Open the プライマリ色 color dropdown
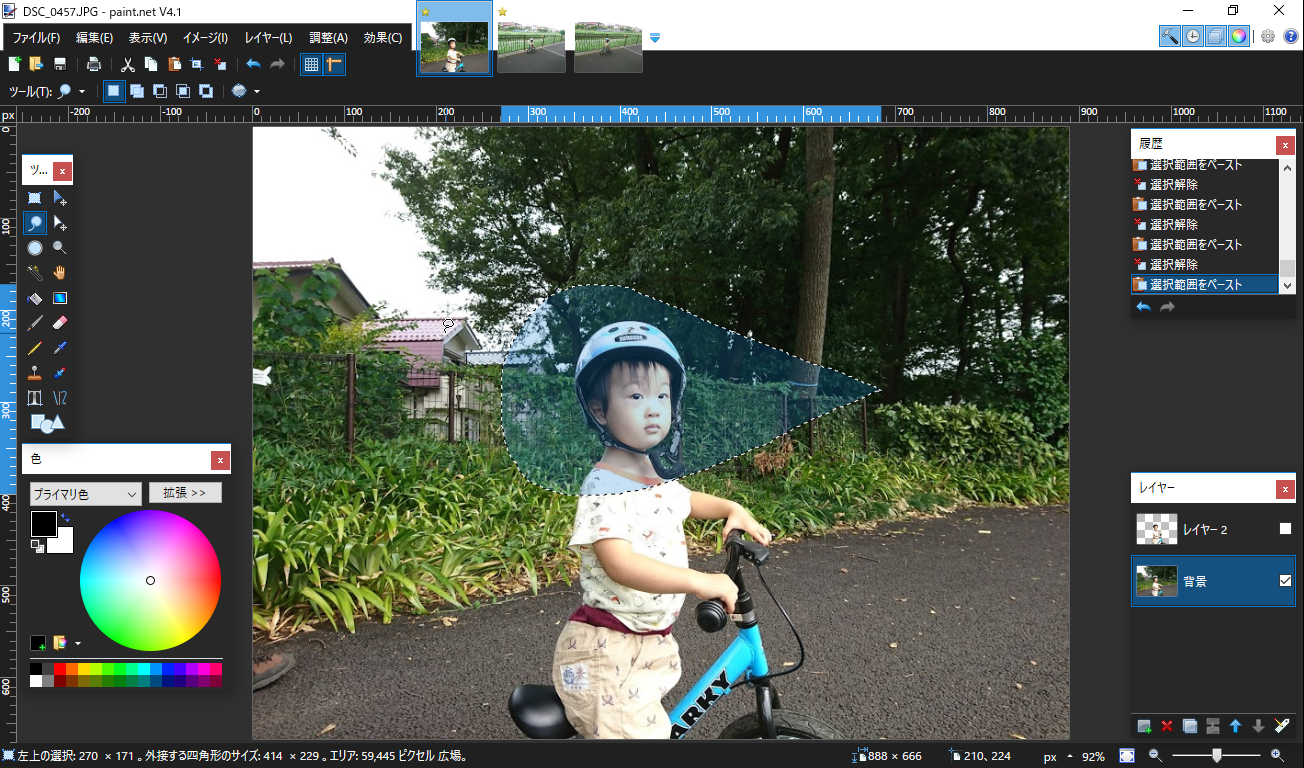Viewport: 1304px width, 768px height. [x=85, y=494]
